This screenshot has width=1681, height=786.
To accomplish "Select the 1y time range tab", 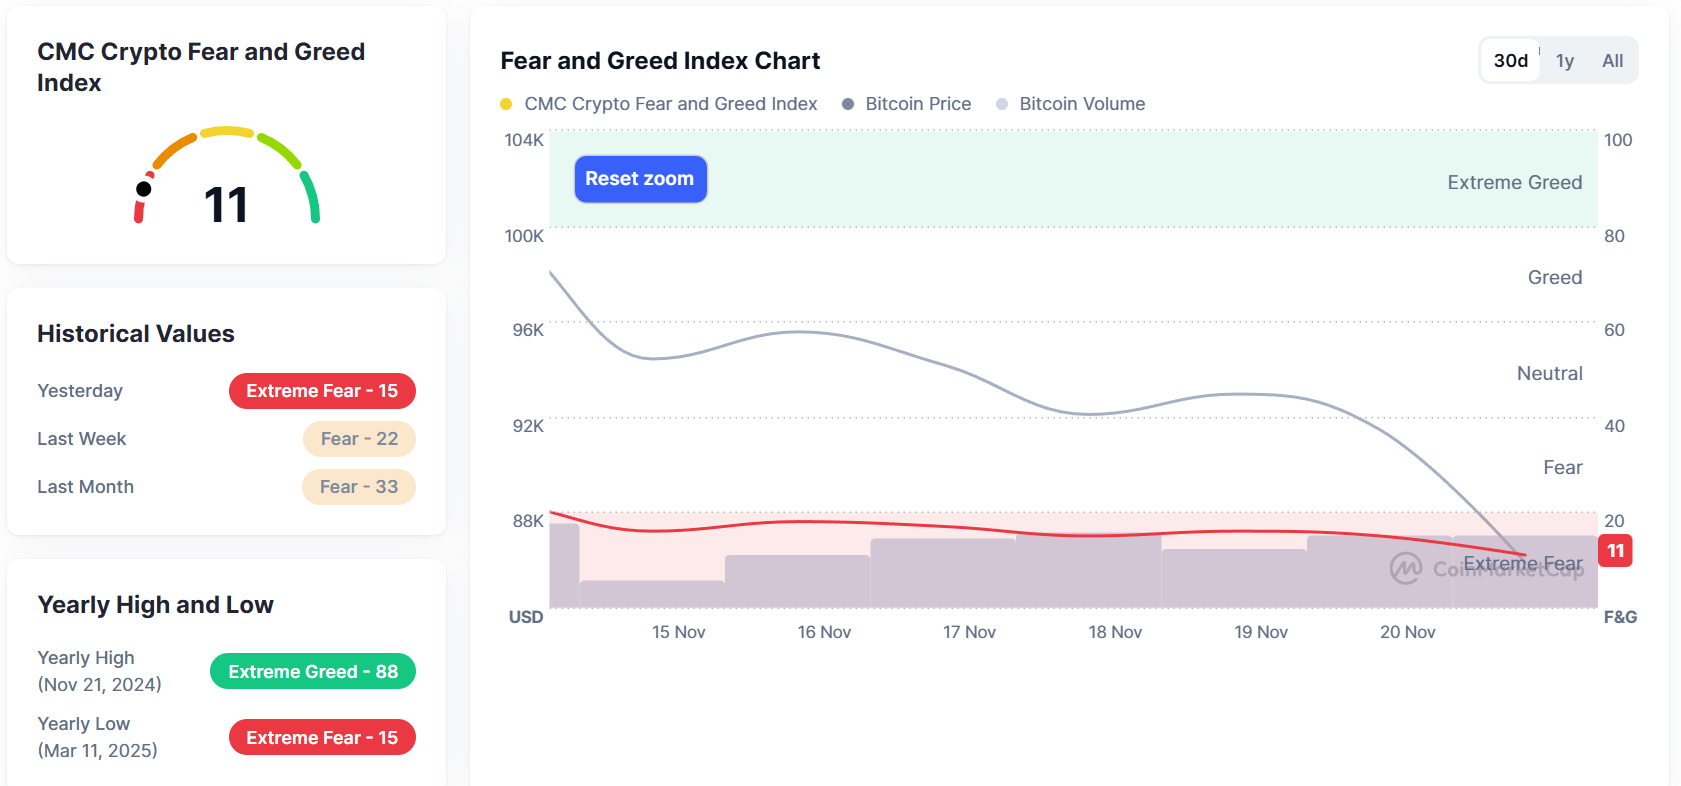I will tap(1565, 61).
